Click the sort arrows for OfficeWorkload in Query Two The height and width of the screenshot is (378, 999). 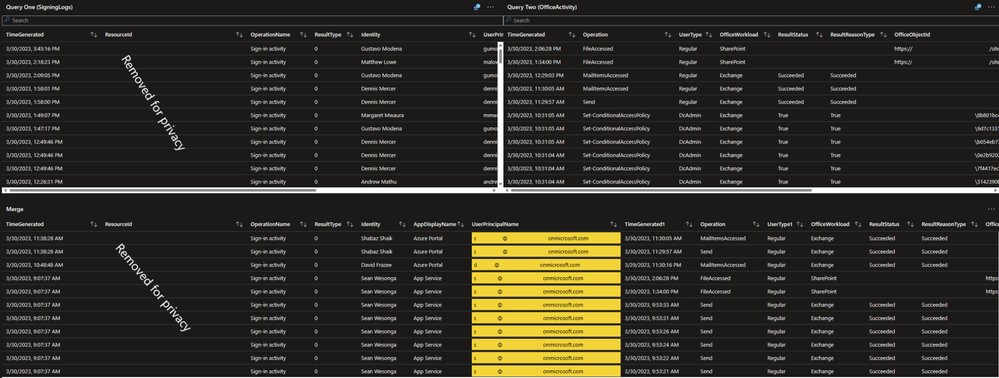766,34
